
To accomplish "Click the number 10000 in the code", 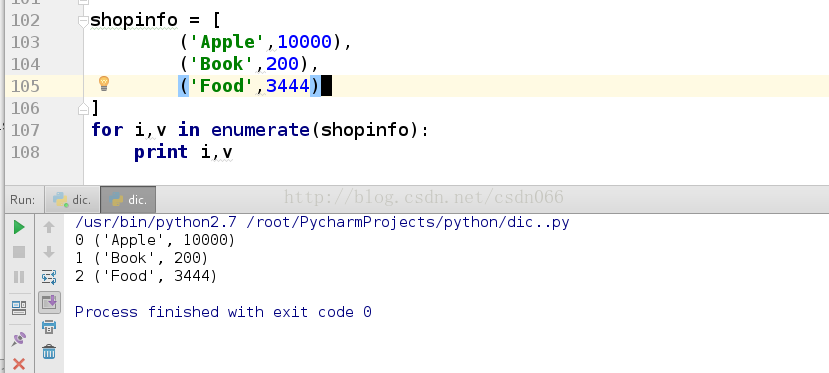I will tap(305, 42).
